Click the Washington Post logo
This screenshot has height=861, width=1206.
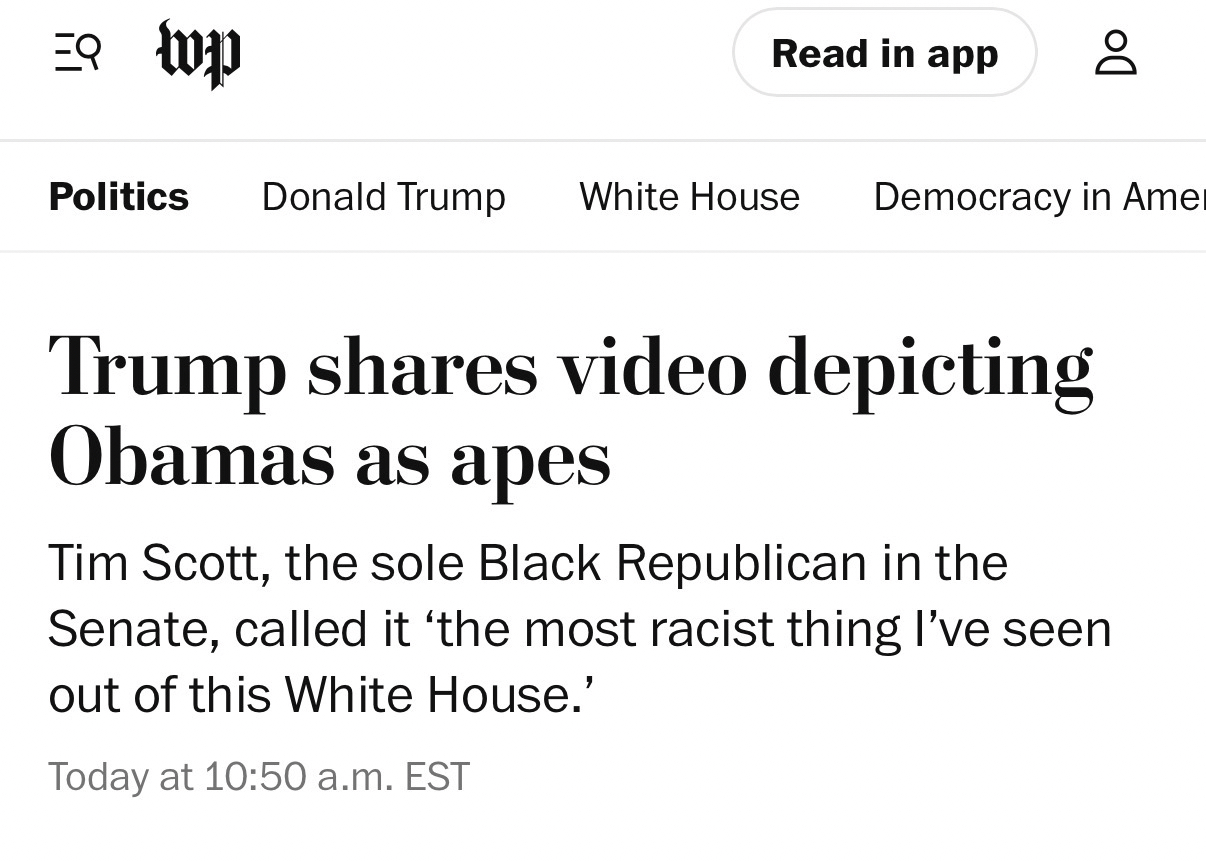pyautogui.click(x=199, y=53)
